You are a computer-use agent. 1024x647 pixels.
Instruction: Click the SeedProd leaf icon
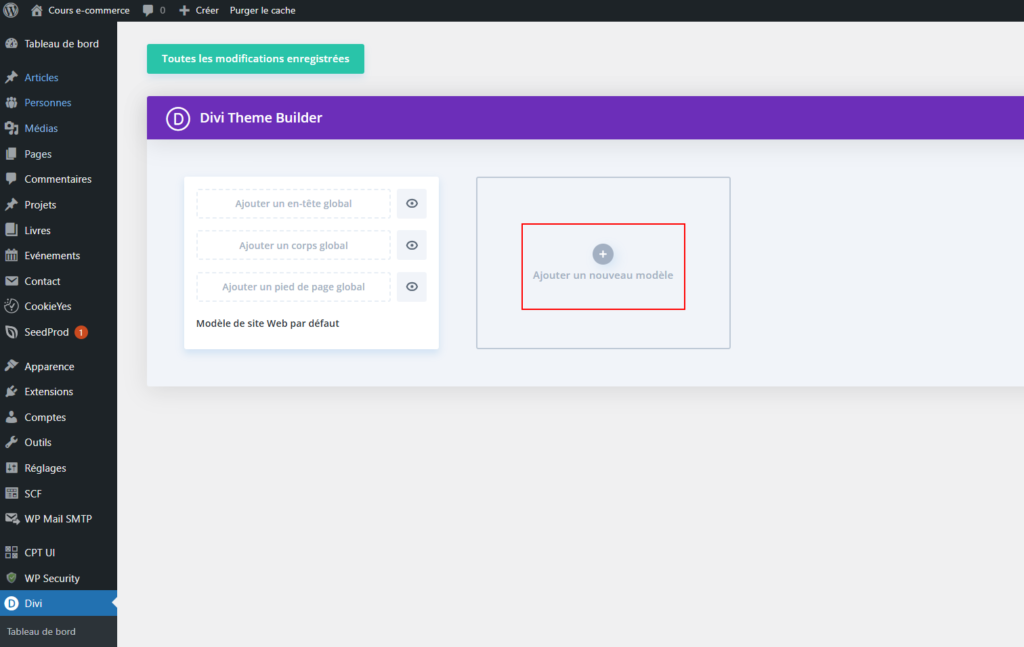click(x=11, y=332)
